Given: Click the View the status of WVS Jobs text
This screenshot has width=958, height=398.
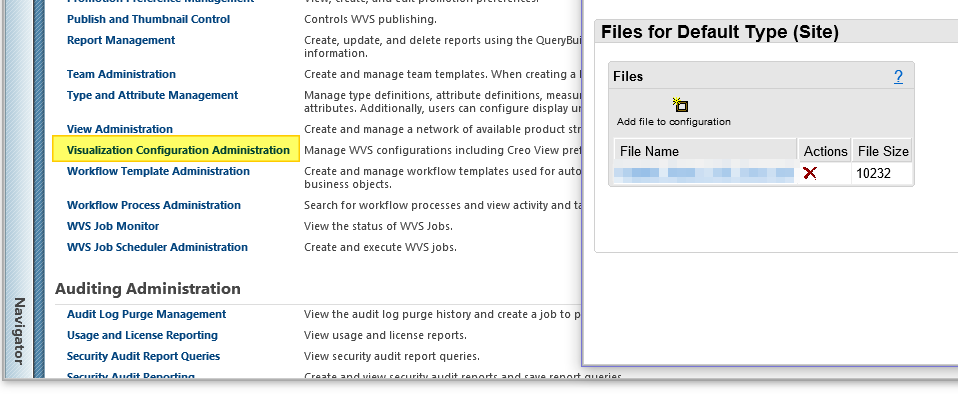Looking at the screenshot, I should coord(378,226).
